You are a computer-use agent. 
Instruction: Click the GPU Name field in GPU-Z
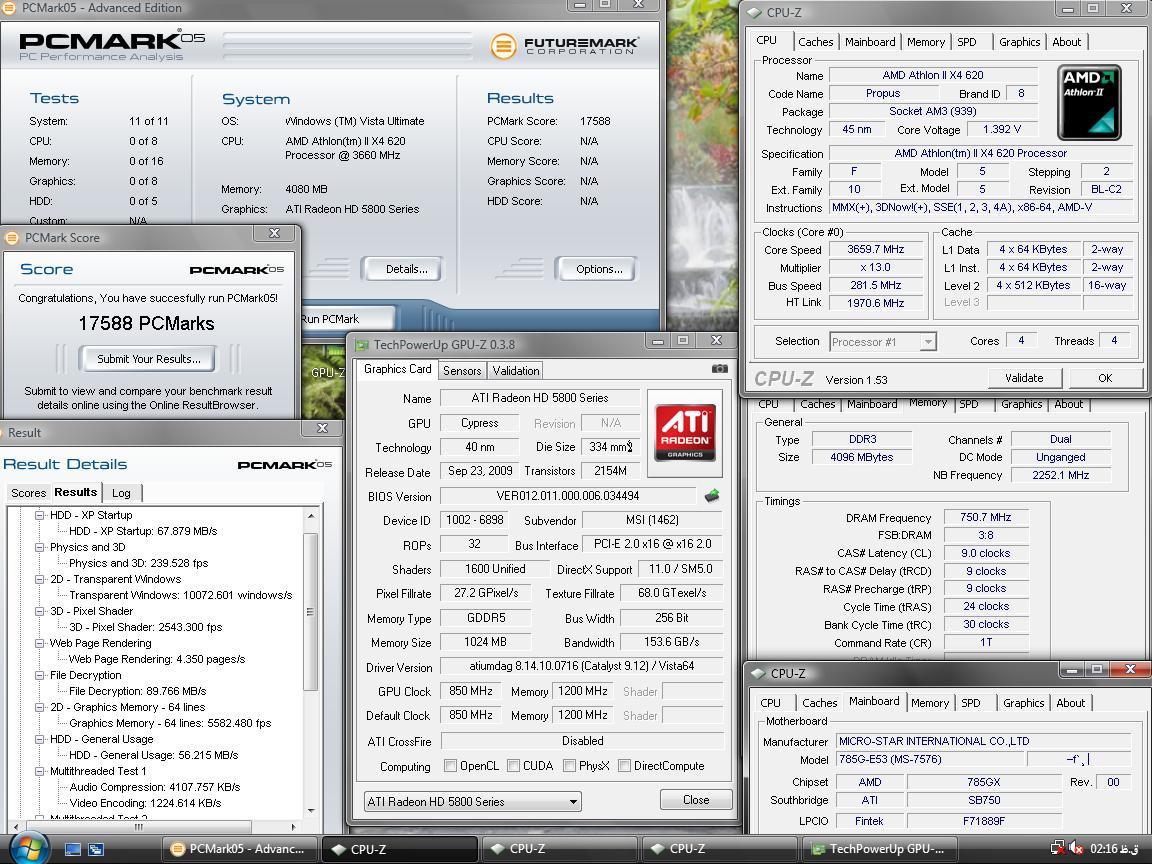tap(540, 398)
